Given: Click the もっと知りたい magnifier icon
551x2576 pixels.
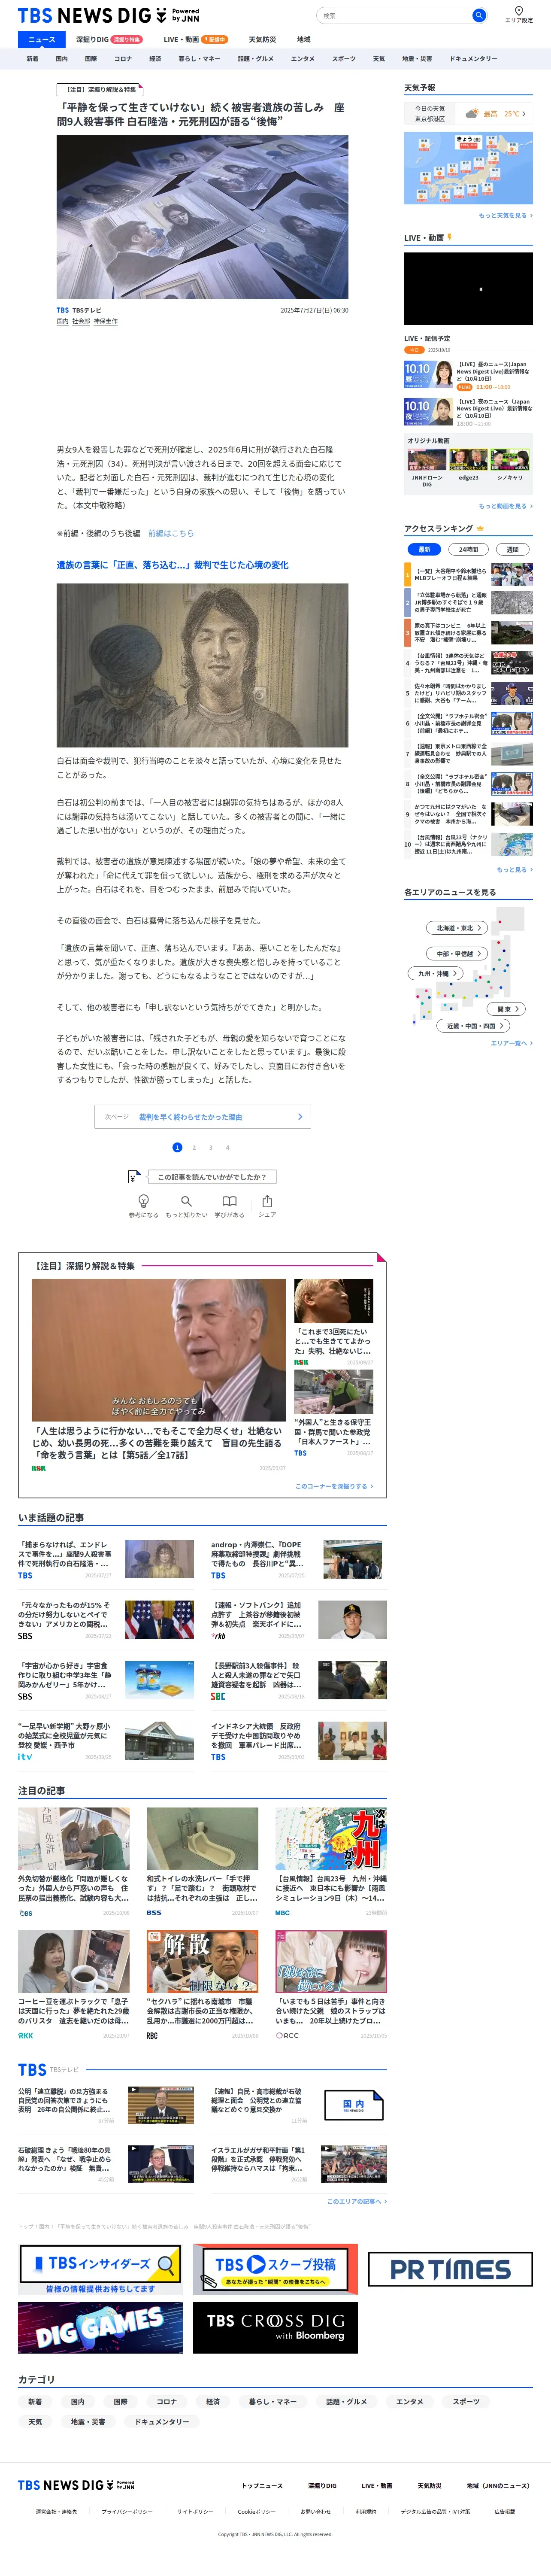Looking at the screenshot, I should click(x=186, y=1201).
